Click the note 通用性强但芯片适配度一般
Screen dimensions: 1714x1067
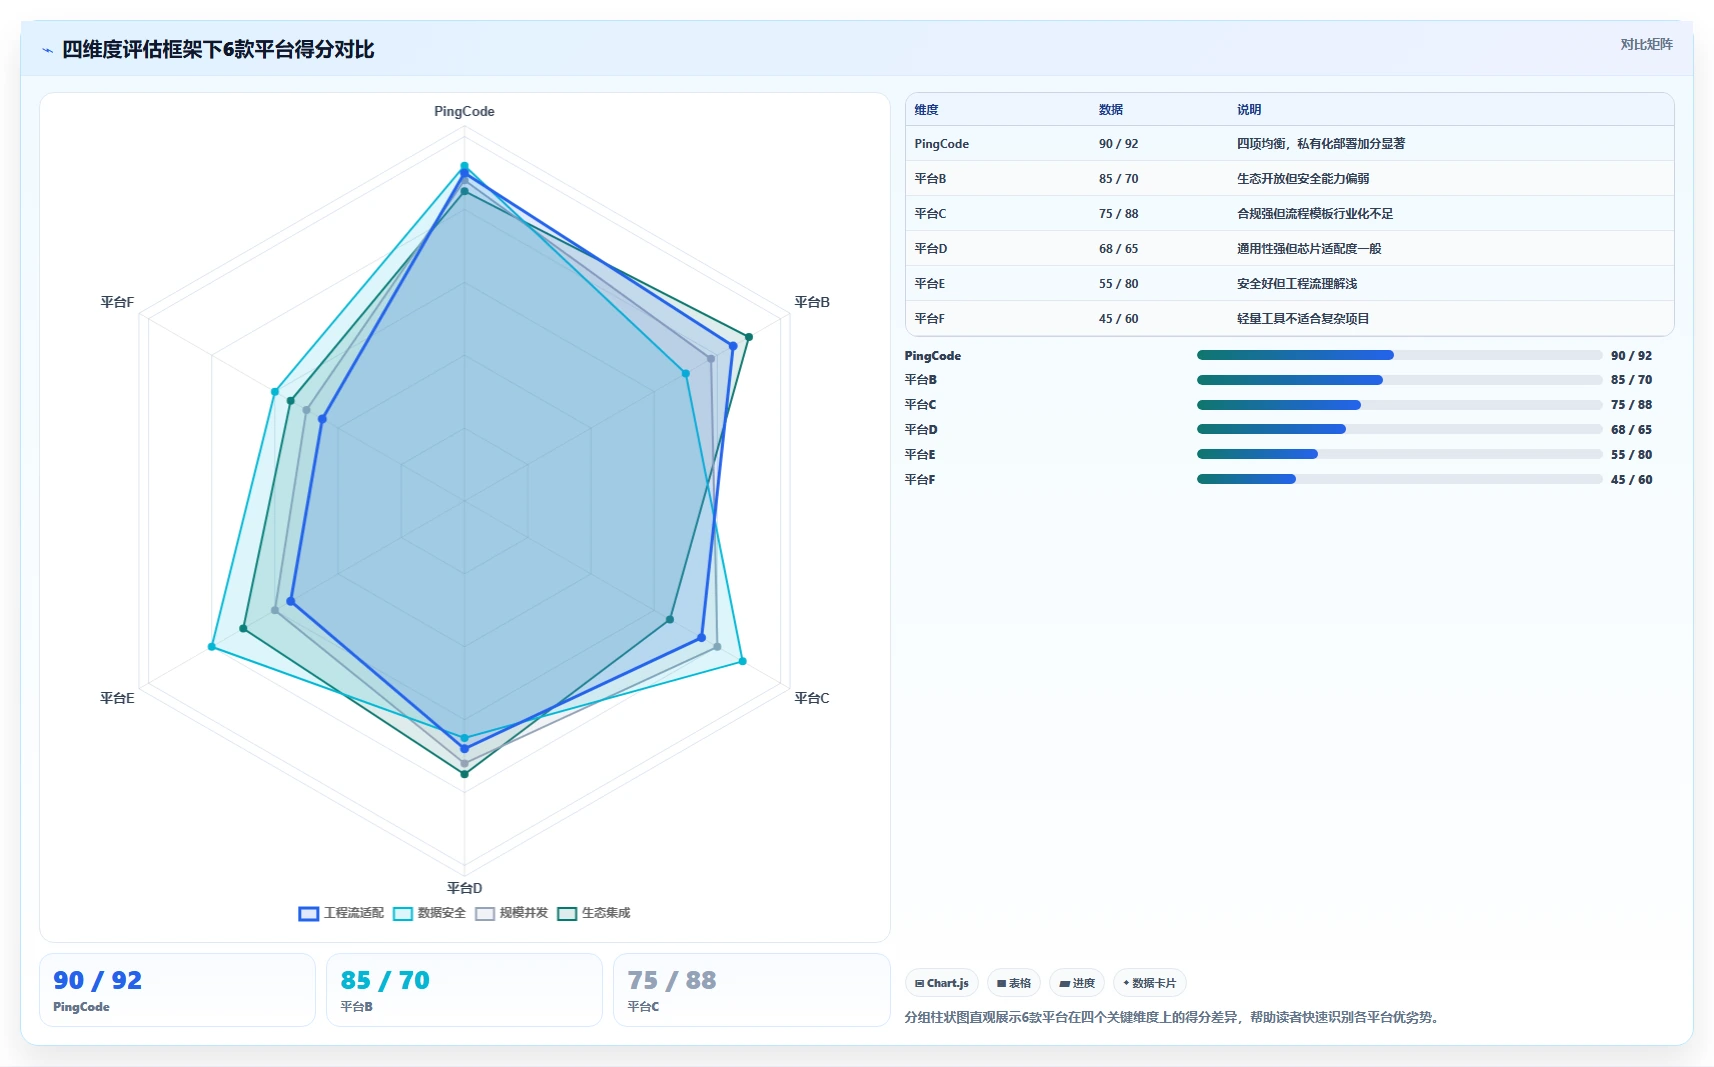tap(1309, 249)
